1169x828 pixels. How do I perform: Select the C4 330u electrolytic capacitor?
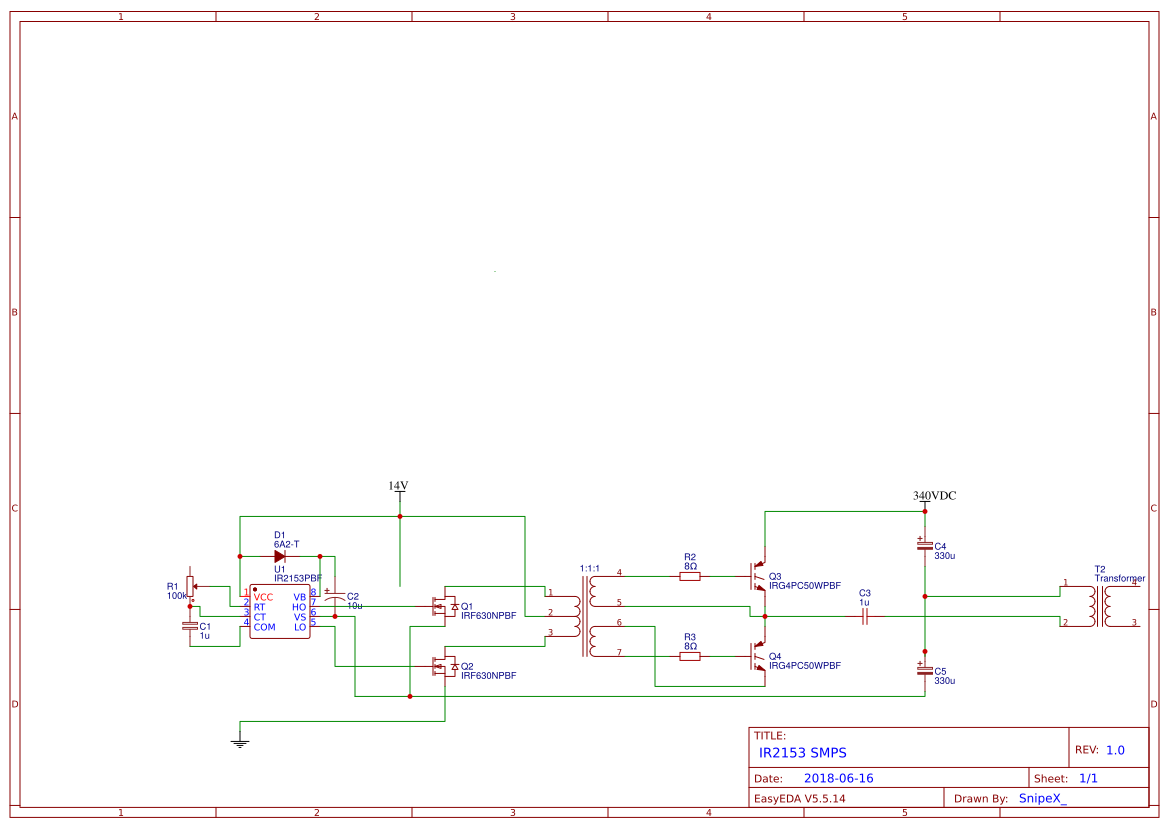(924, 546)
